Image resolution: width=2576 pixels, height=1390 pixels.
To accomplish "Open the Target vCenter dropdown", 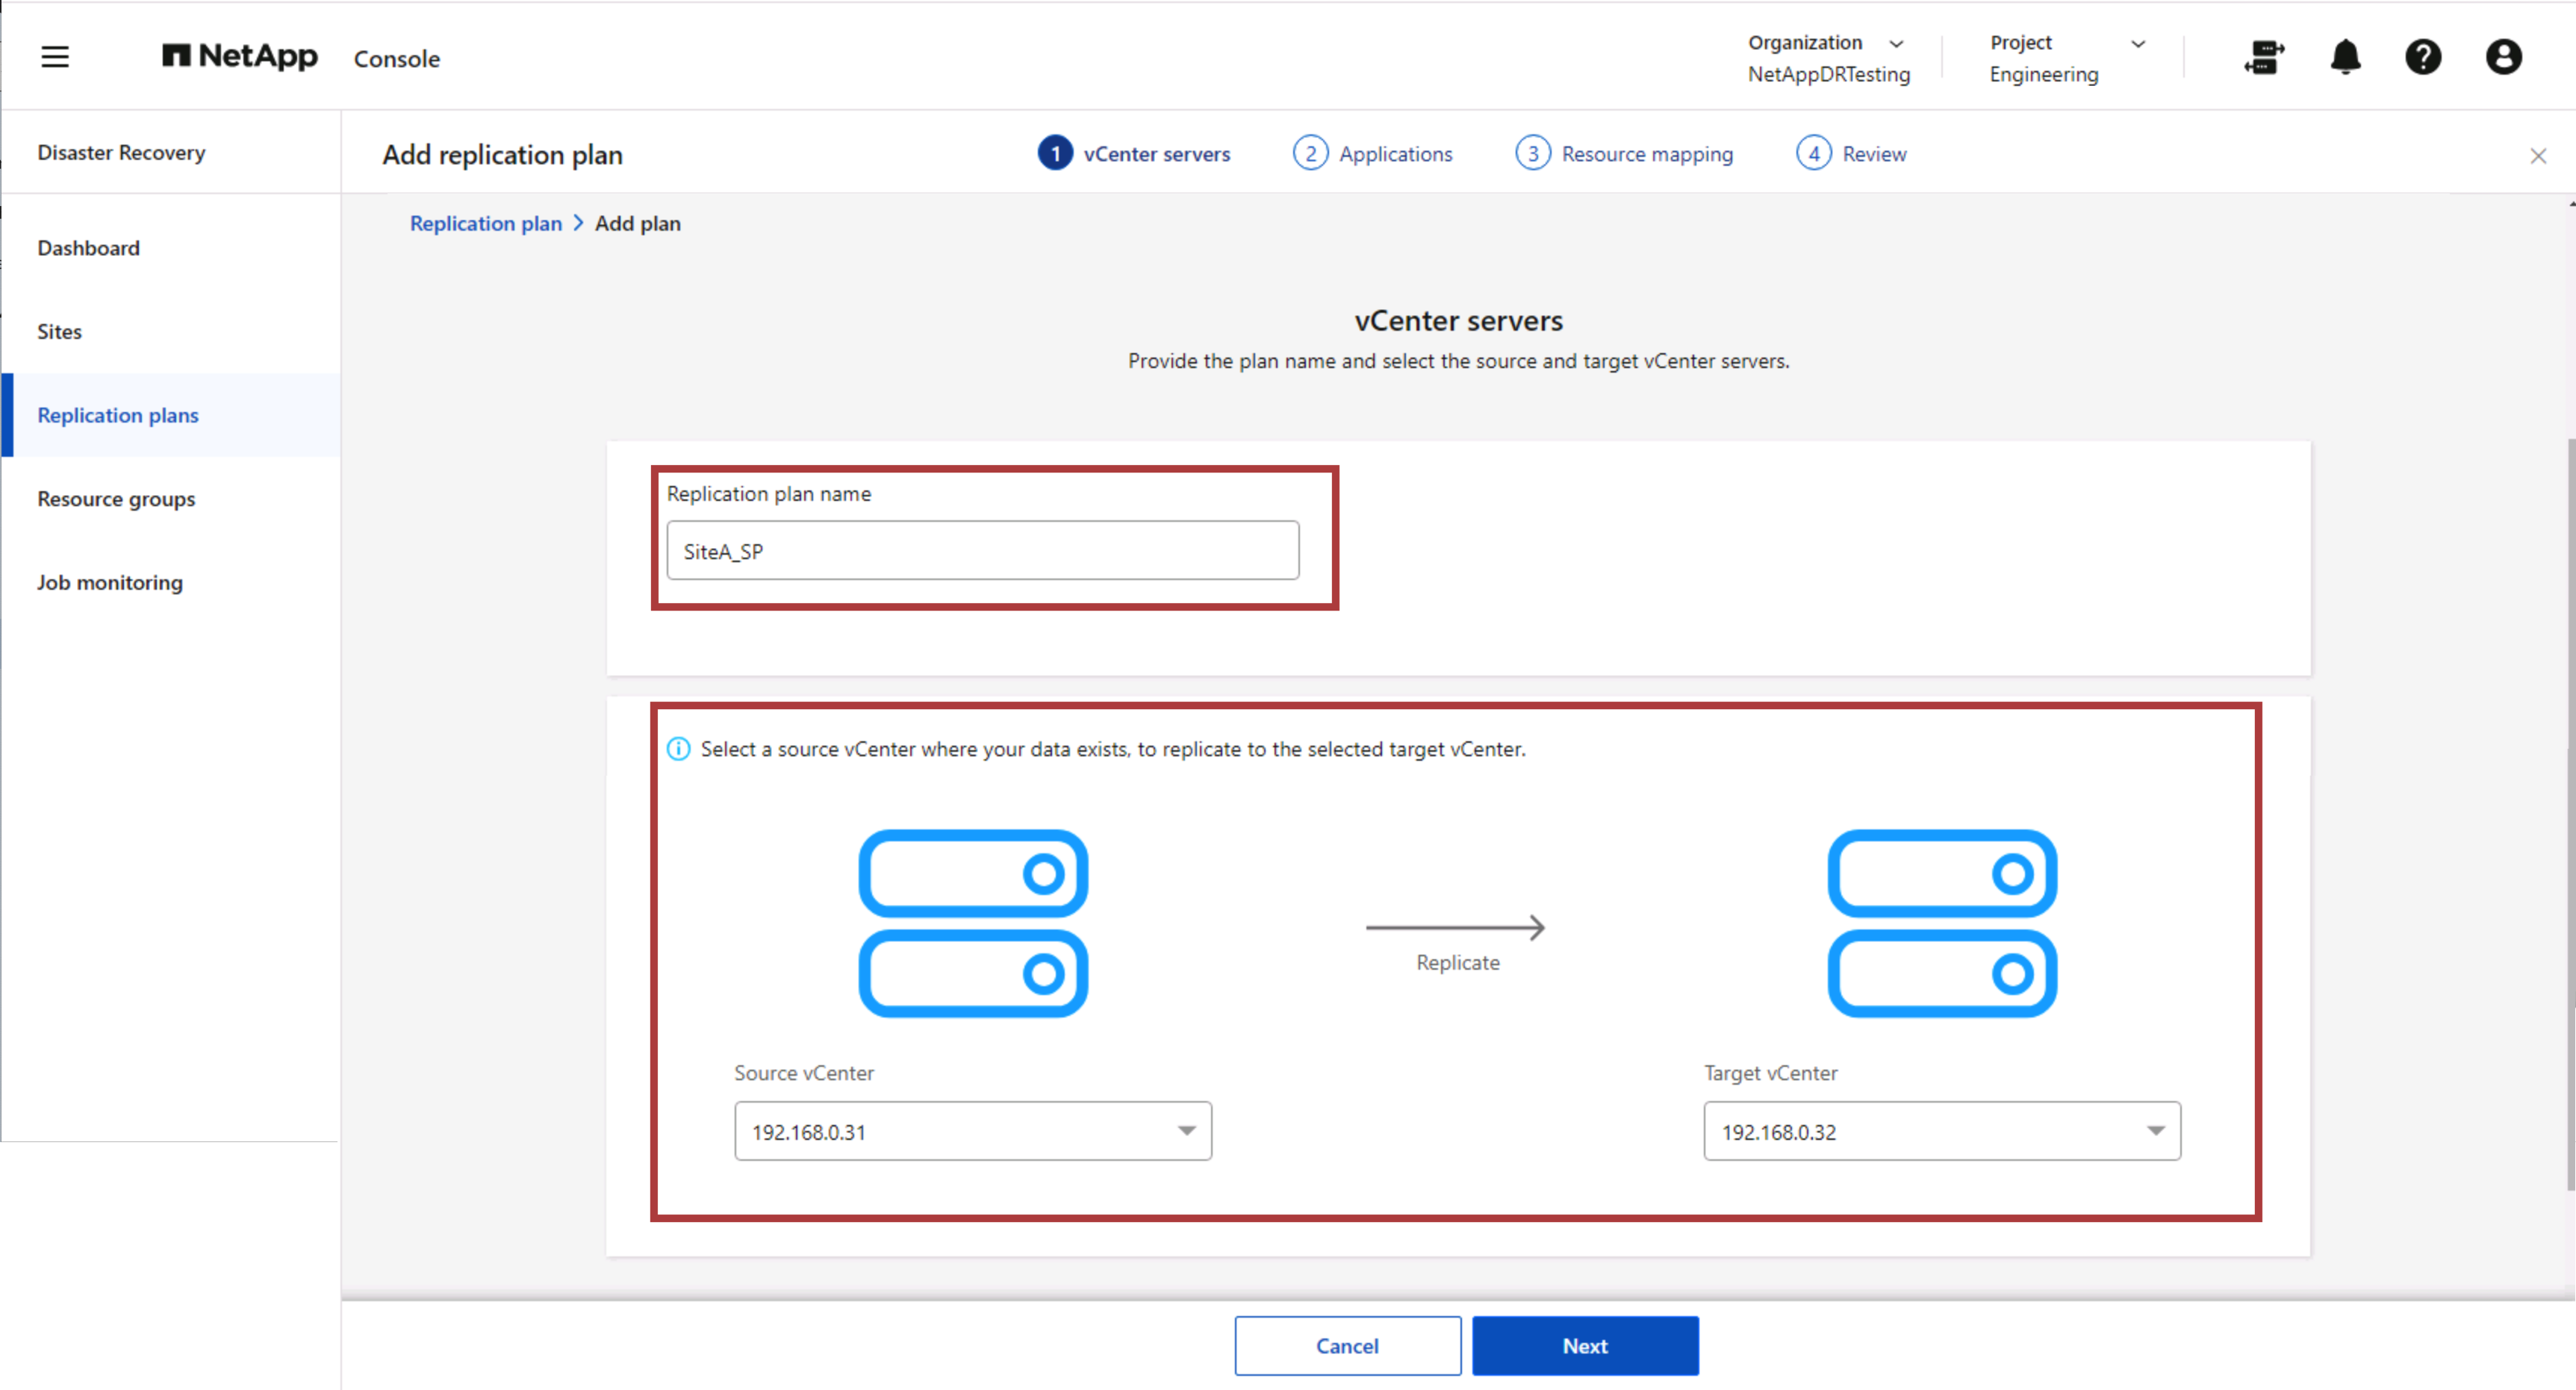I will click(x=2155, y=1131).
